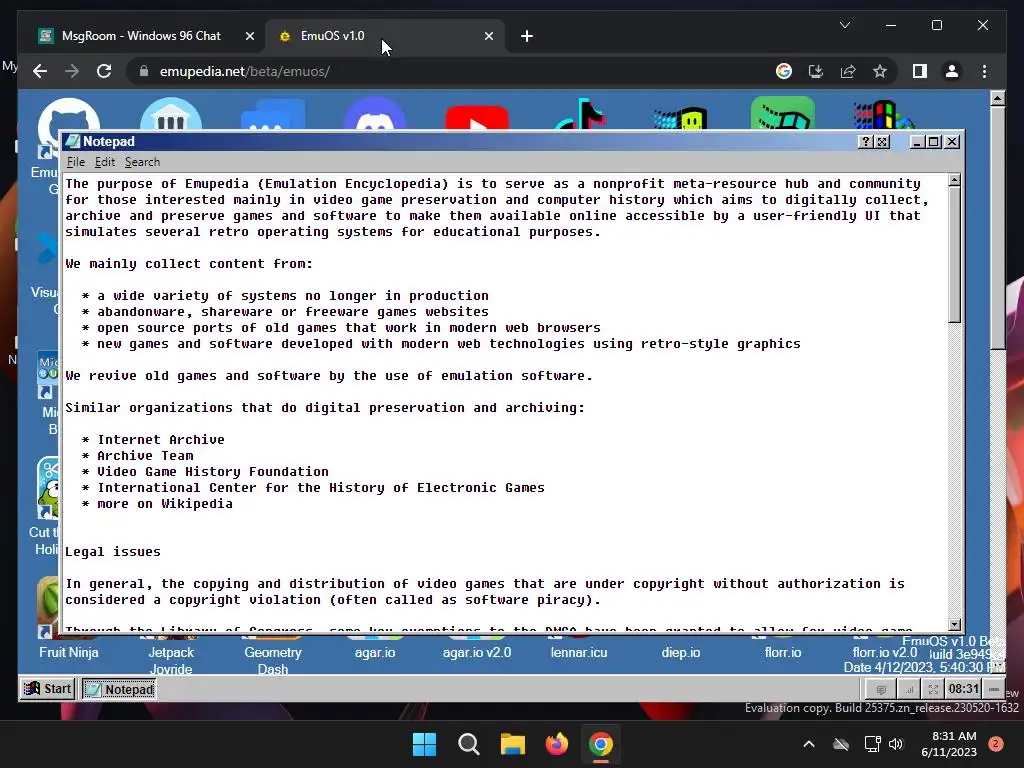
Task: Bookmark this page with the star icon
Action: pyautogui.click(x=880, y=71)
